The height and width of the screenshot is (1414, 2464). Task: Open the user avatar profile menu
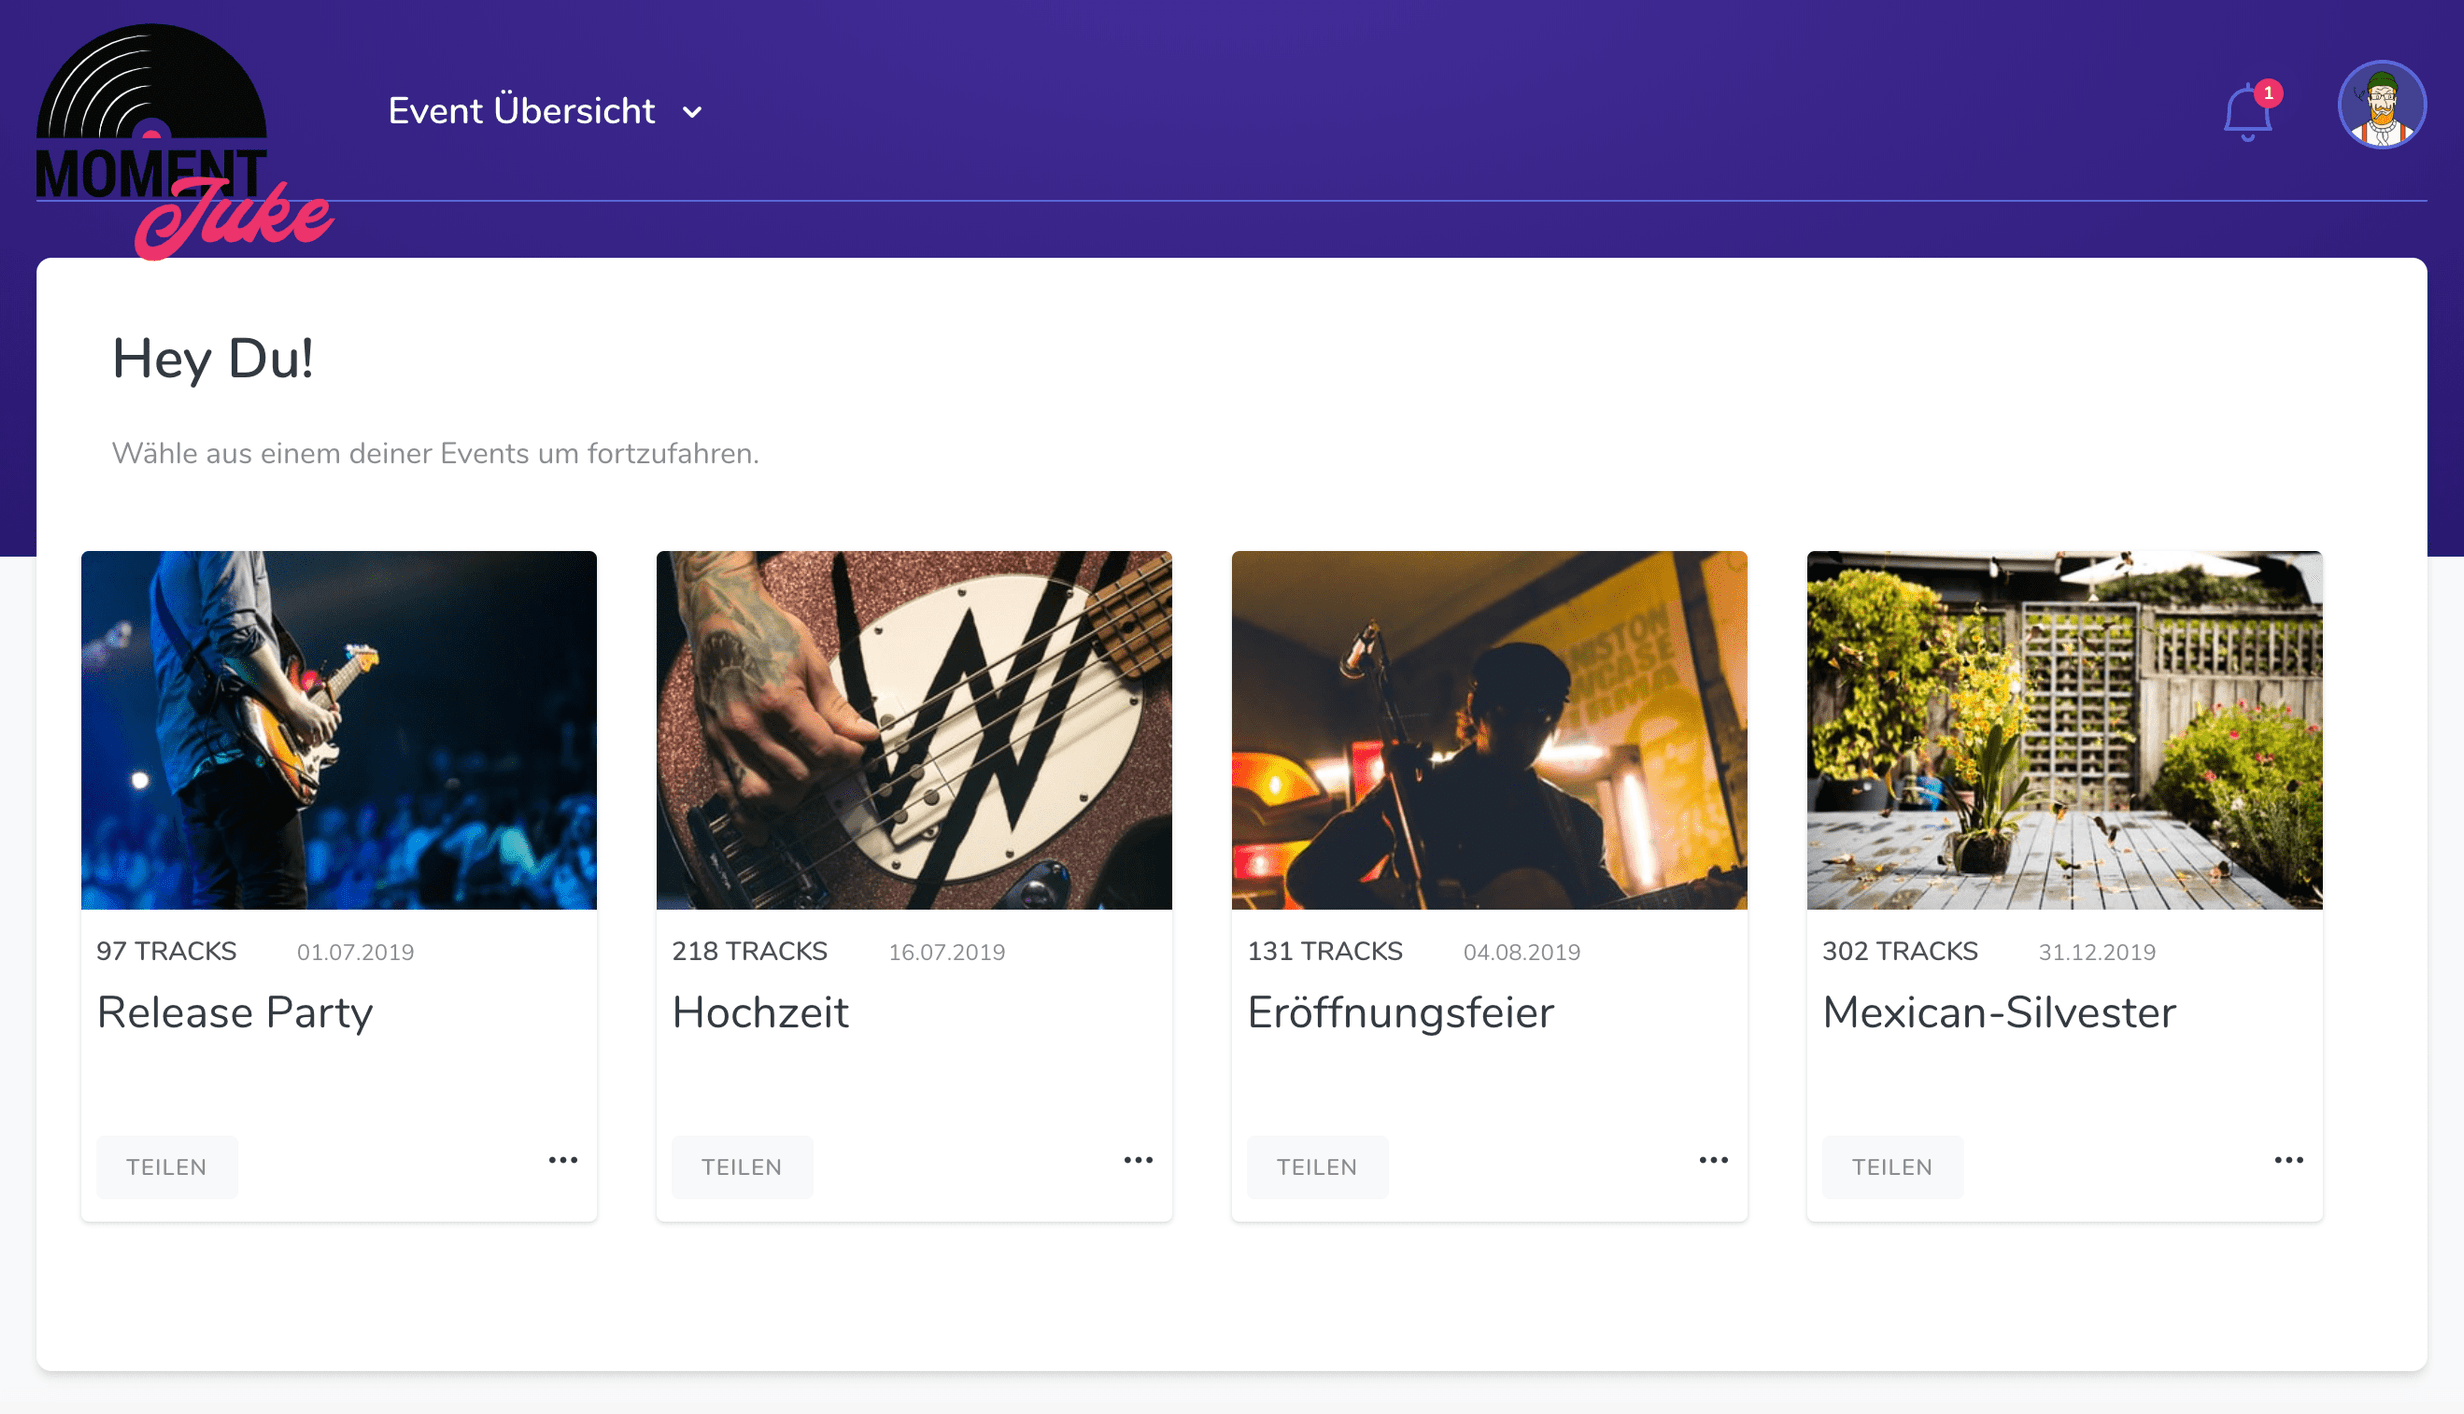[x=2381, y=105]
